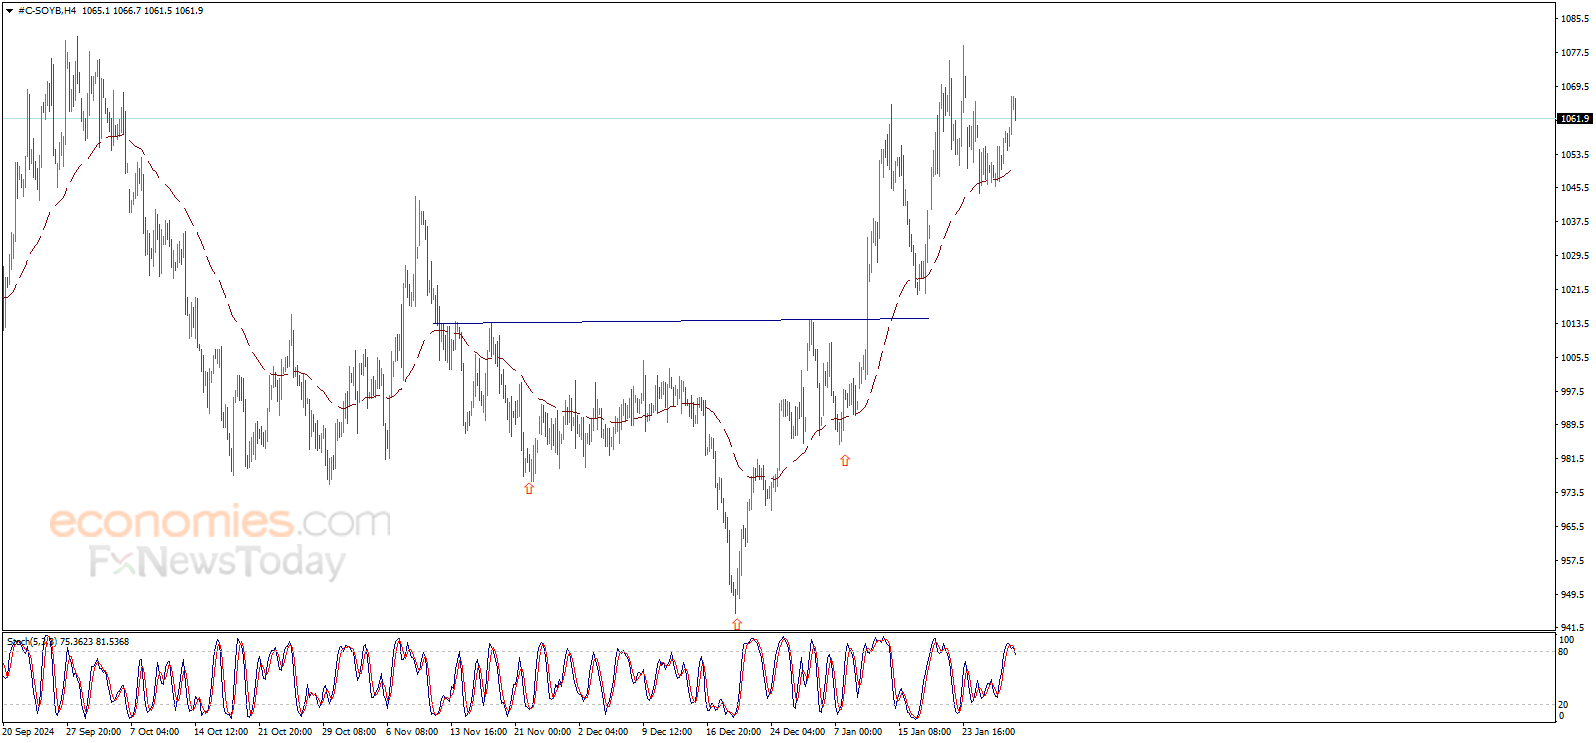Click the 1013.5 price axis label
The height and width of the screenshot is (743, 1596).
1575,324
